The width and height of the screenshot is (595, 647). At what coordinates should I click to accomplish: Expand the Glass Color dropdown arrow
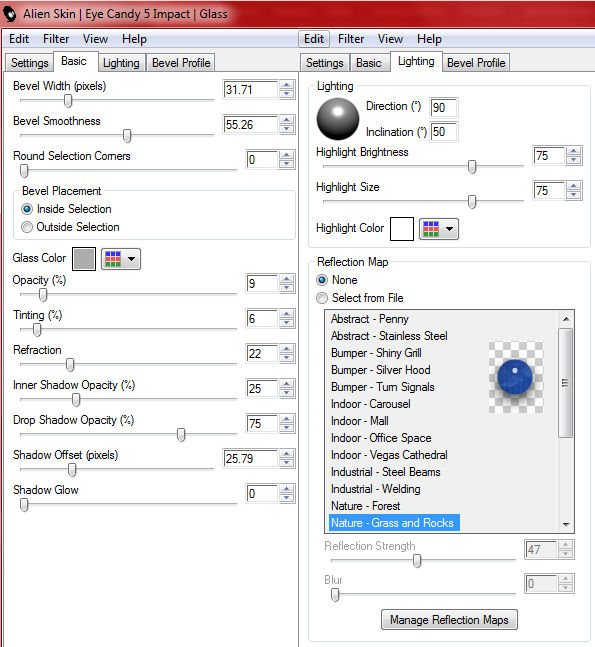pyautogui.click(x=131, y=259)
